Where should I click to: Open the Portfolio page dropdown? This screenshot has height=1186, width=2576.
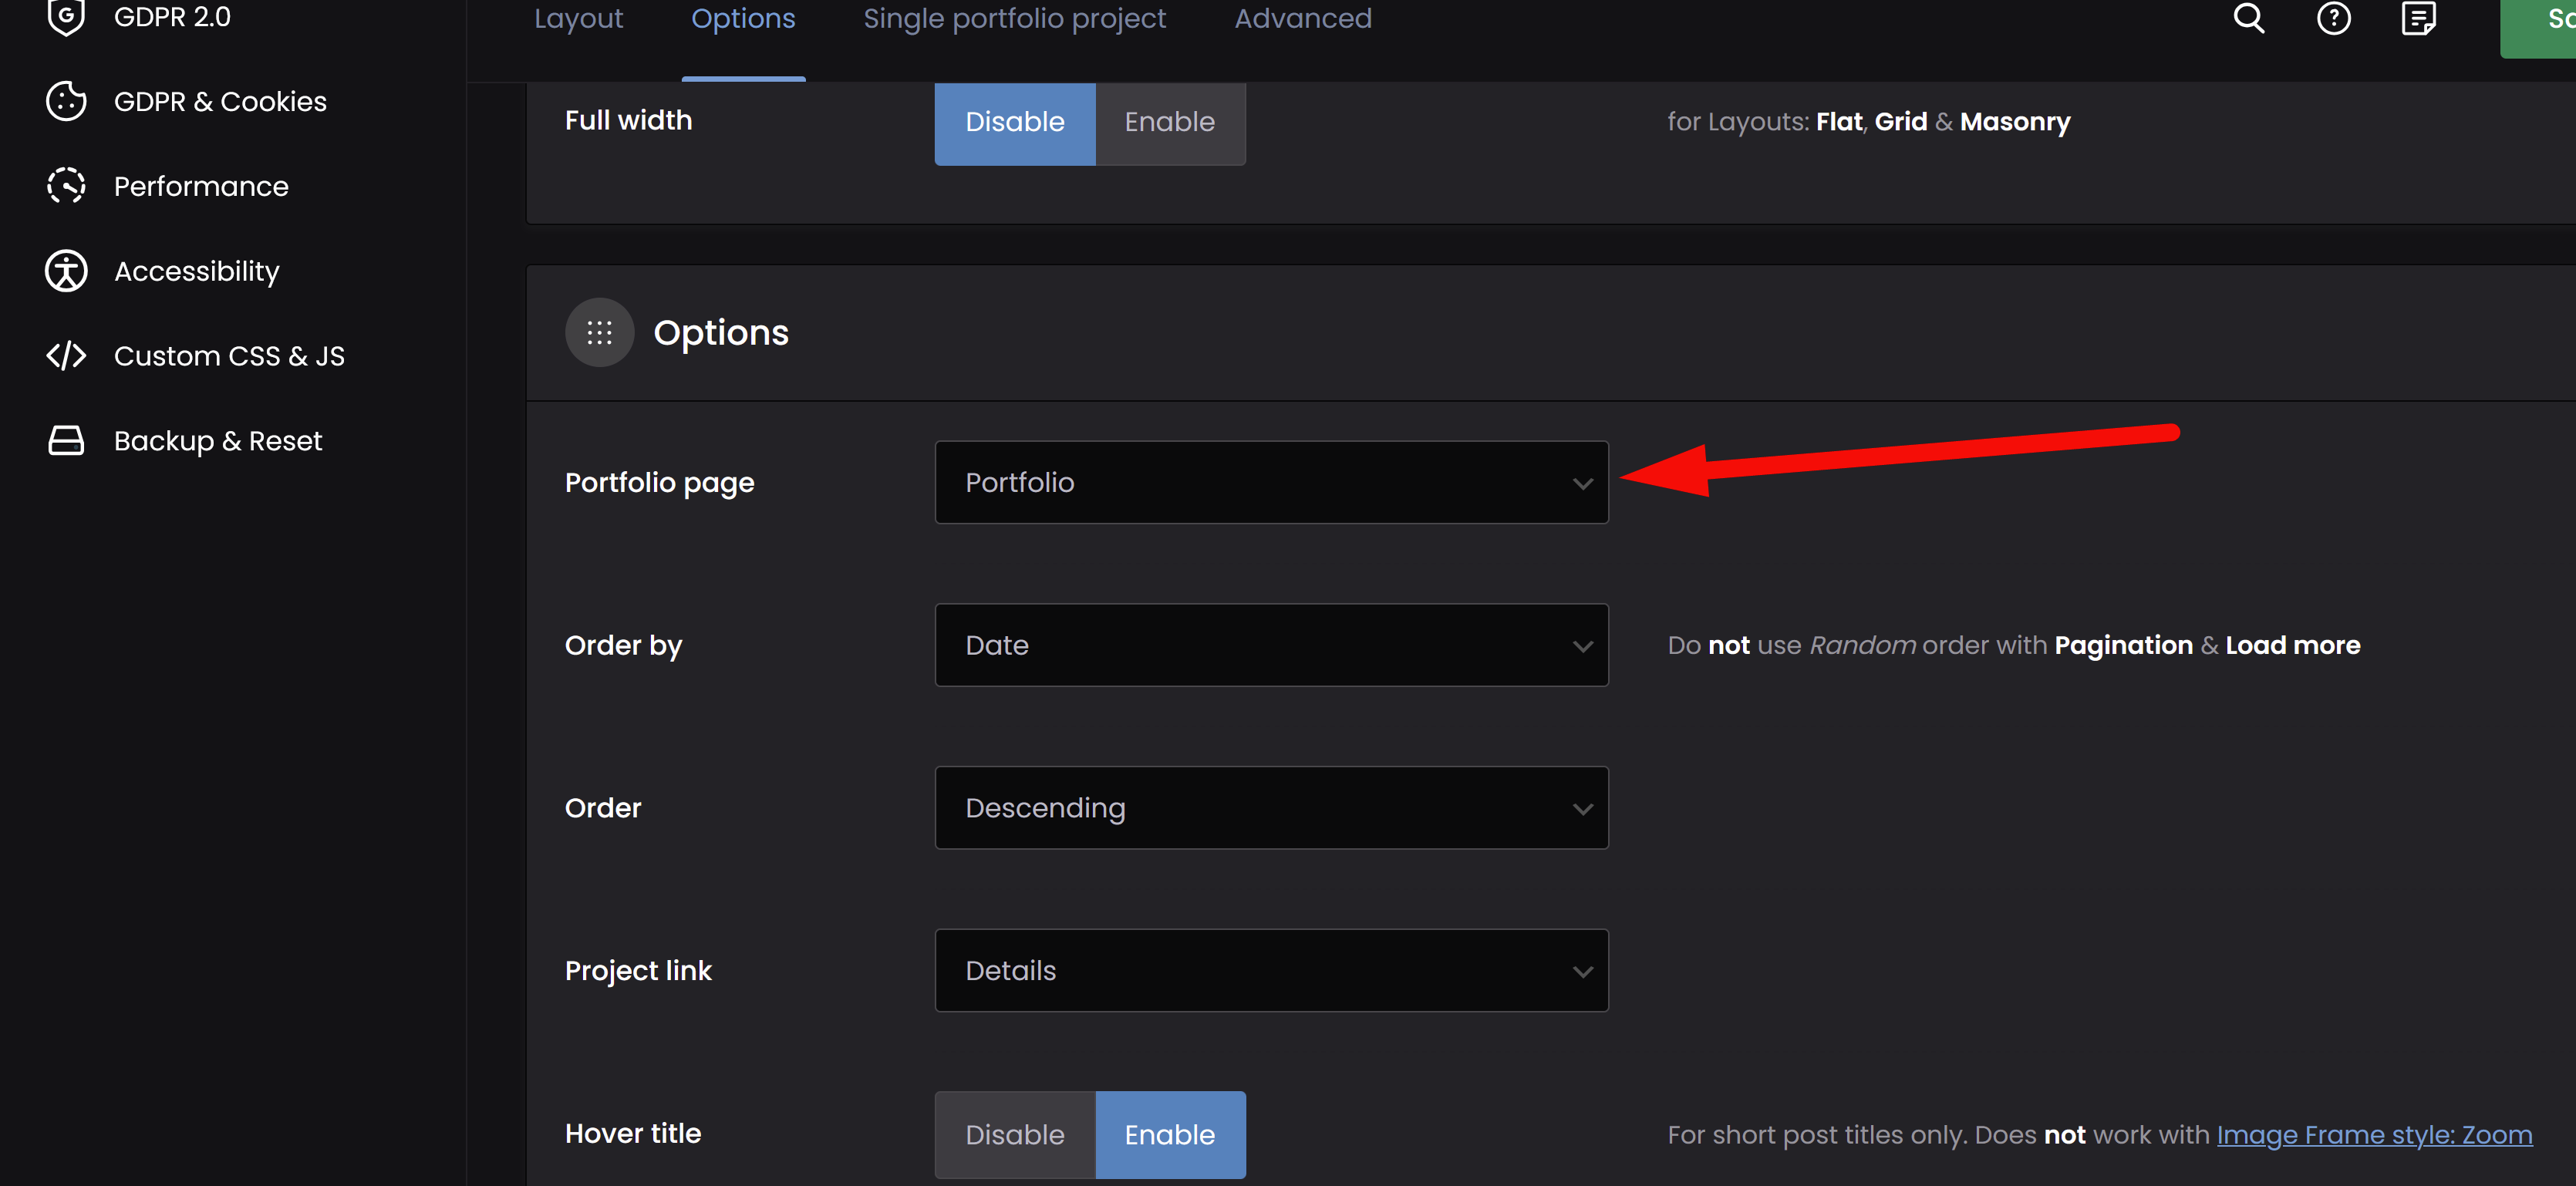click(x=1270, y=483)
